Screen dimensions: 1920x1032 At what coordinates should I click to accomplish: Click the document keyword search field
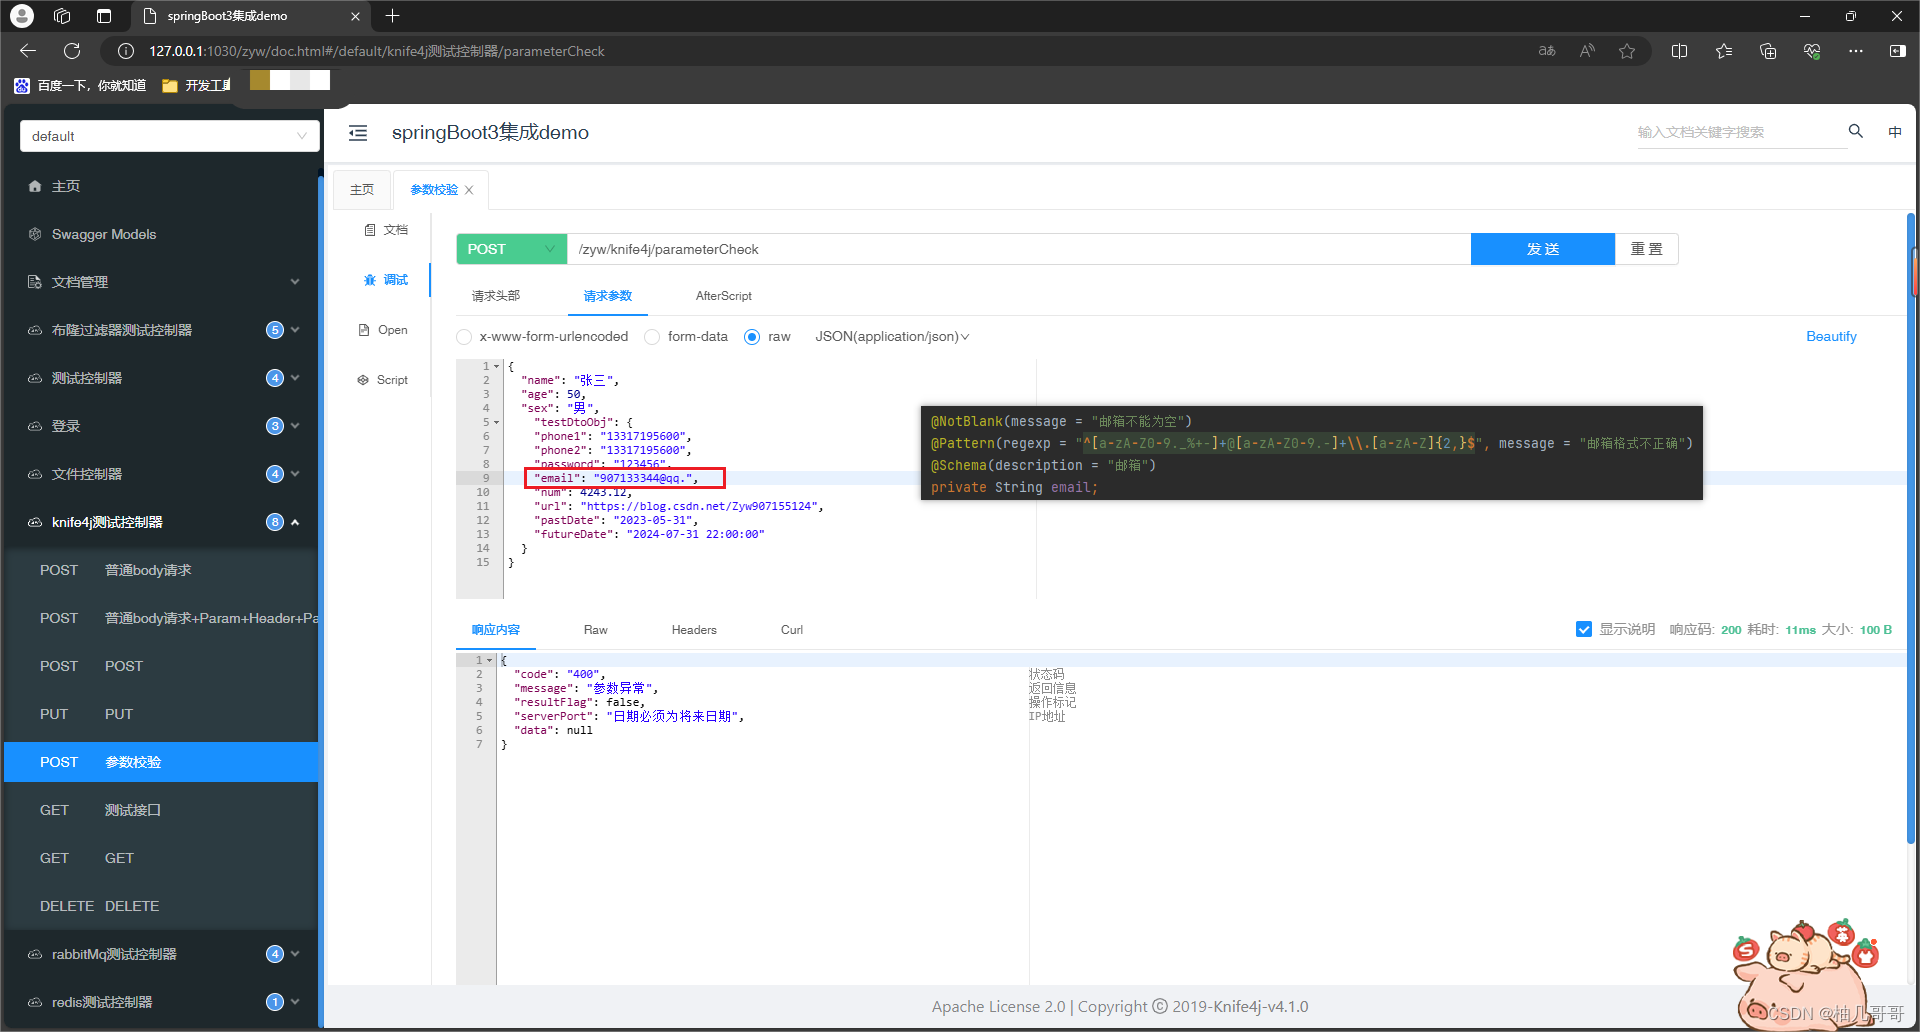click(x=1739, y=132)
